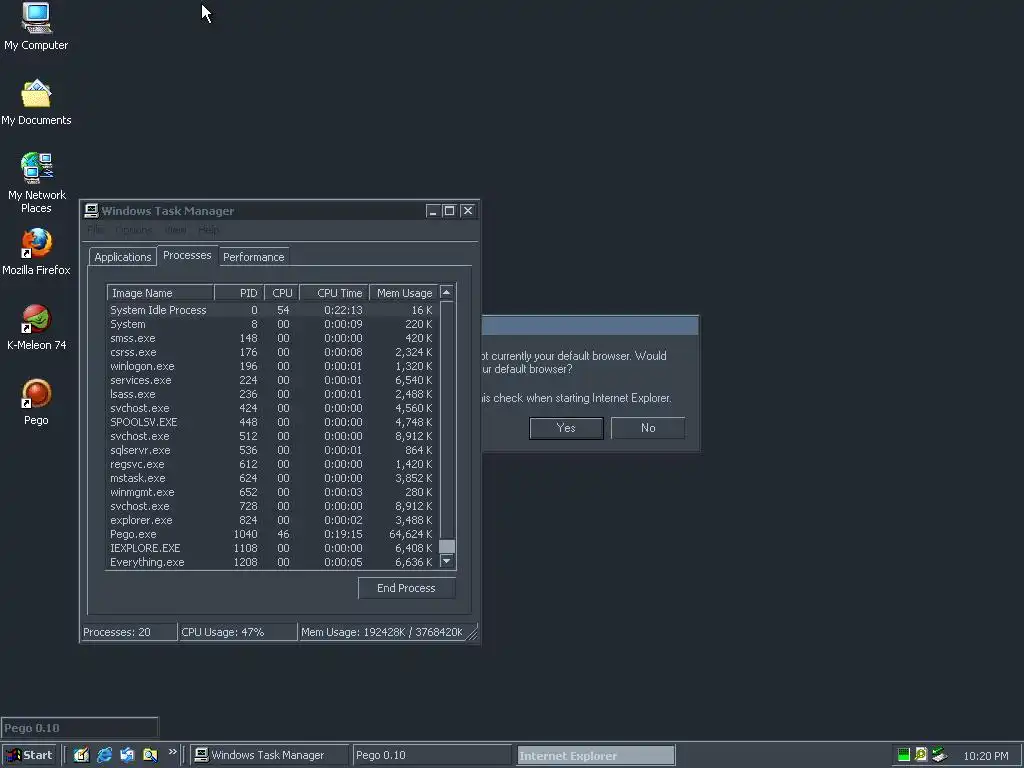The width and height of the screenshot is (1024, 768).
Task: Click the folder search quick launch icon
Action: tap(150, 755)
